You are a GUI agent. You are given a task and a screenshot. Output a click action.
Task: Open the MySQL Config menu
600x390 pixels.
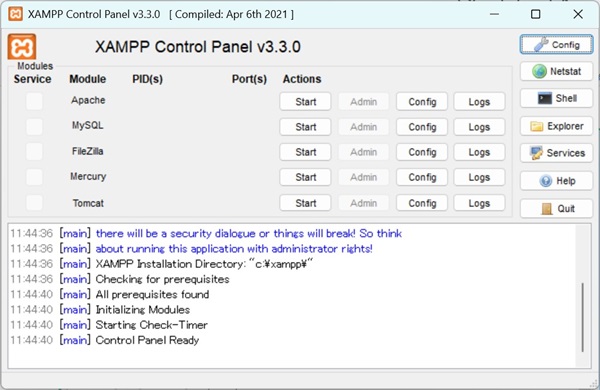[422, 127]
